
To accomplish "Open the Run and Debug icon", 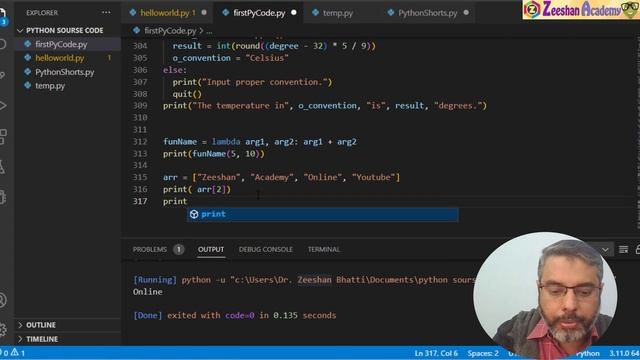I will tap(2, 105).
